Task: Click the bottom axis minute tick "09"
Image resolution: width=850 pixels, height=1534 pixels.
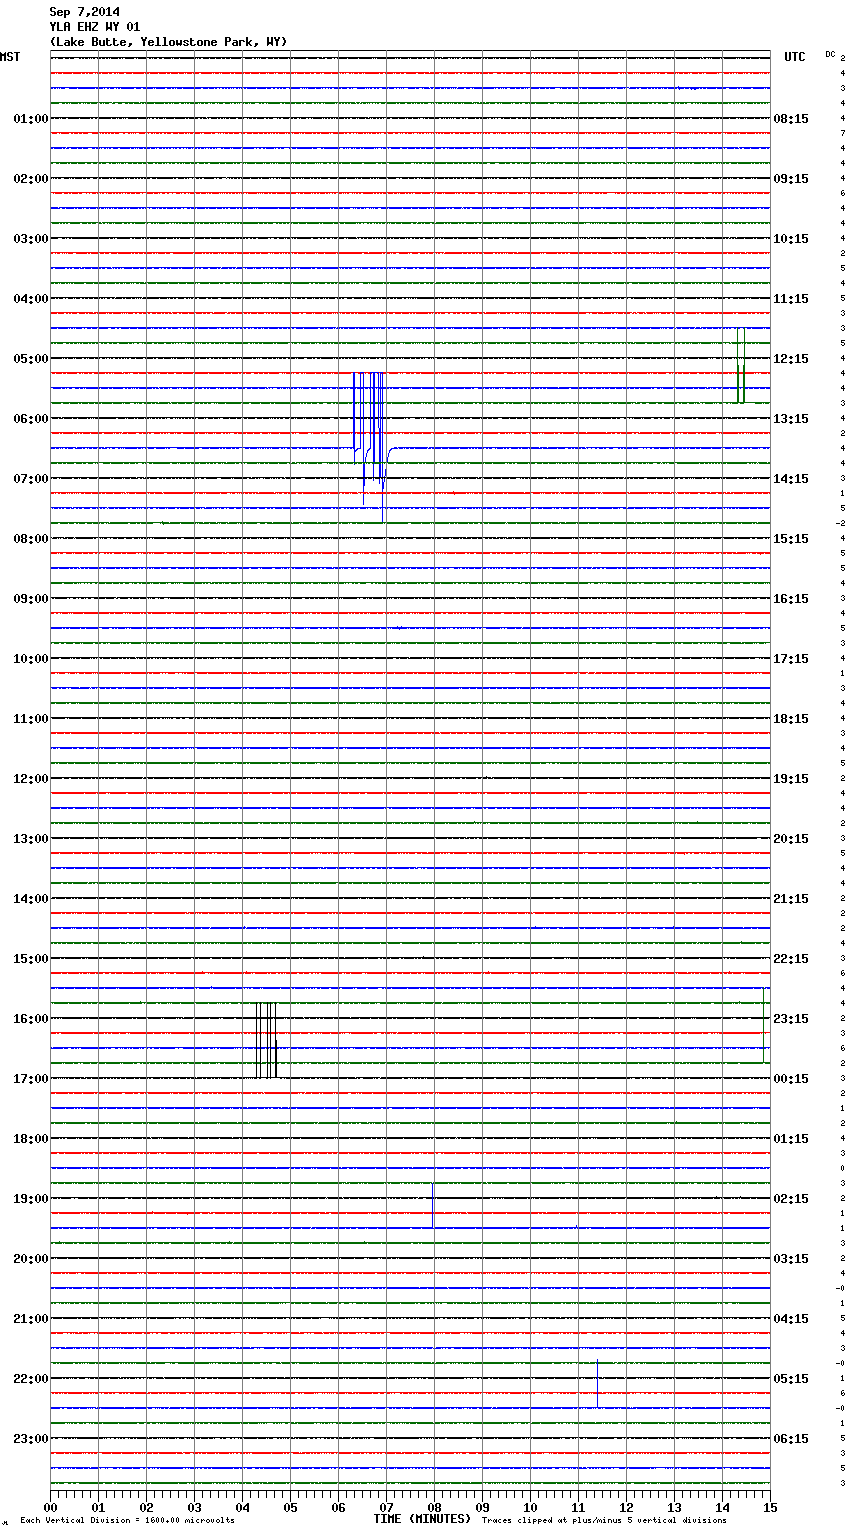Action: (482, 1507)
